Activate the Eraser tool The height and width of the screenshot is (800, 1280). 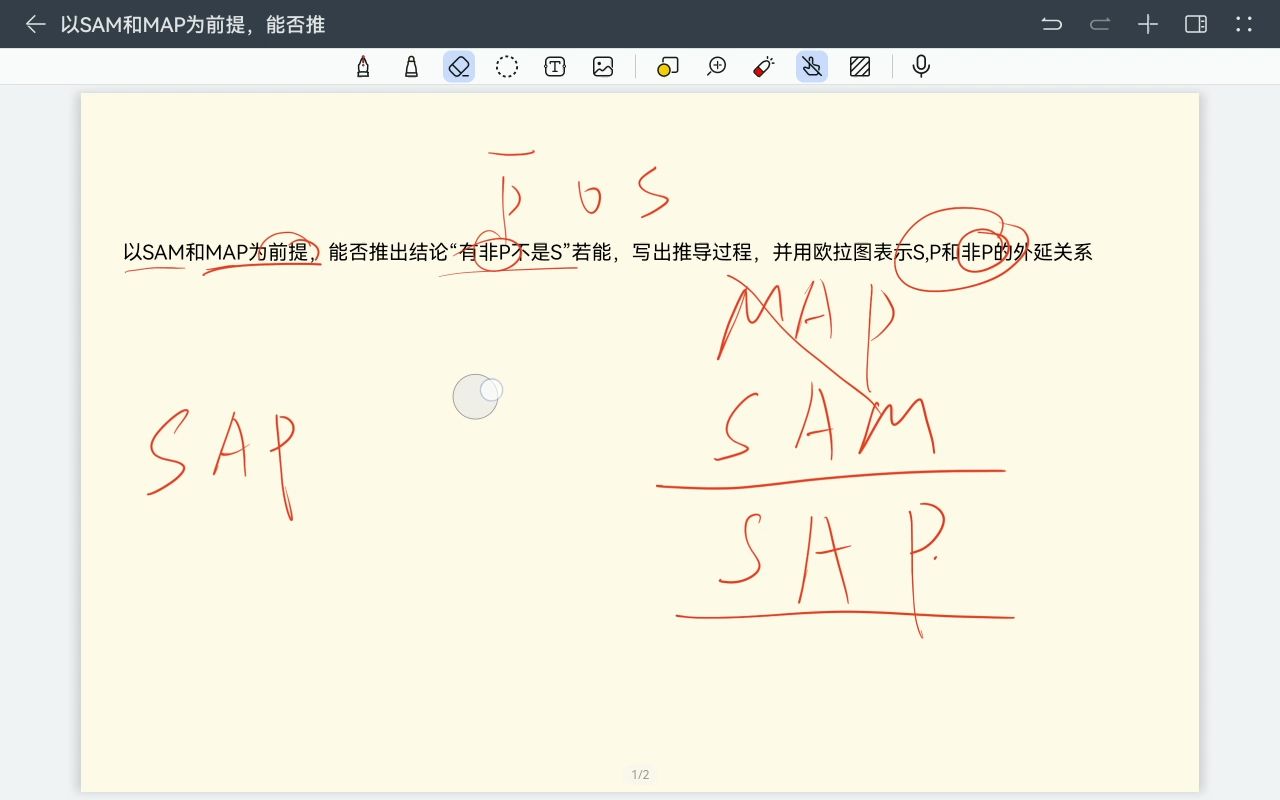(x=458, y=66)
